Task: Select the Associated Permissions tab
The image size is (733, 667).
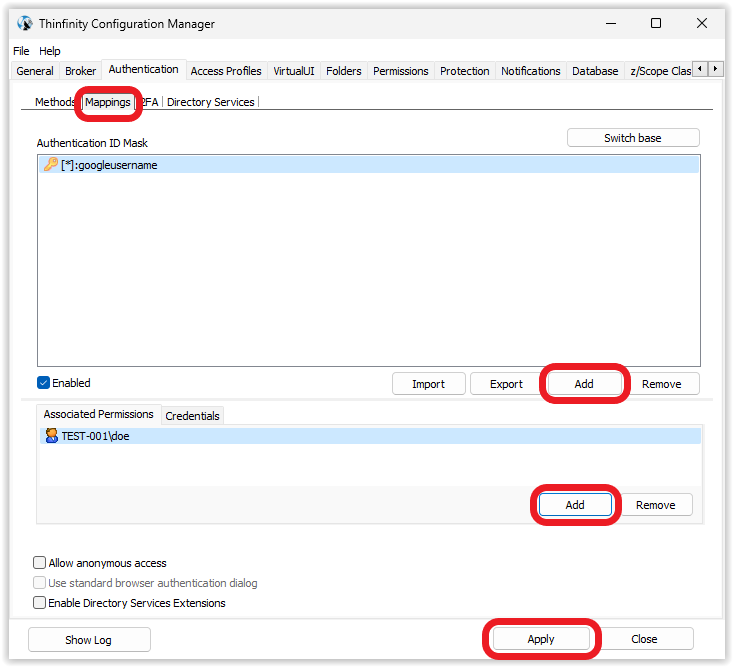Action: tap(99, 414)
